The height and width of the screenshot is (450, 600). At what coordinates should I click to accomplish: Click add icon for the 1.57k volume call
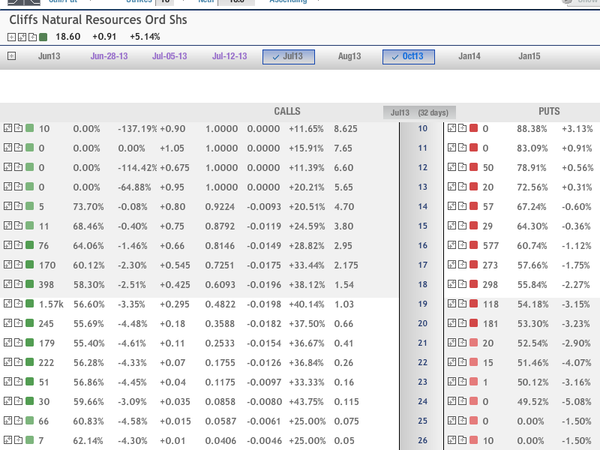point(18,304)
